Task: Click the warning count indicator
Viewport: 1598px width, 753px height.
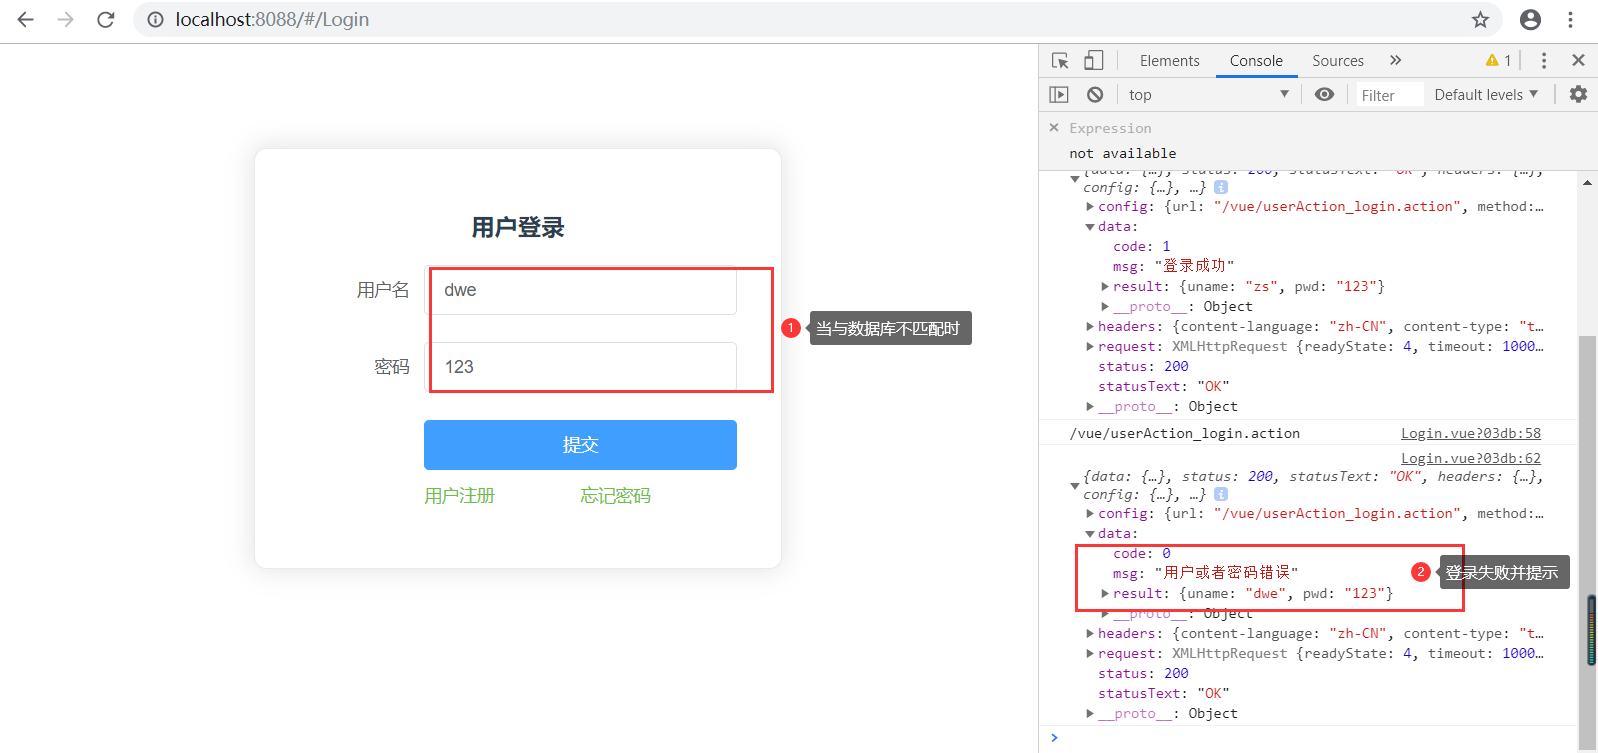Action: 1499,61
